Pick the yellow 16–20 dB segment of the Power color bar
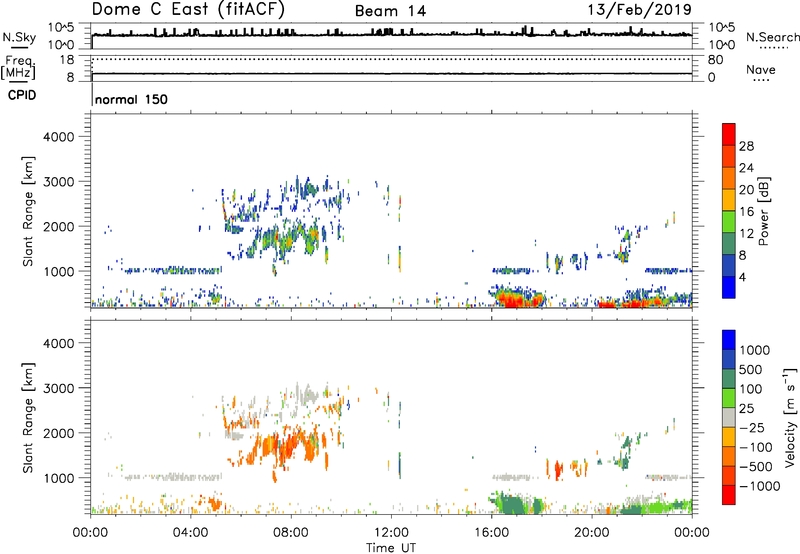Screen dimensions: 800x554 (x=729, y=200)
